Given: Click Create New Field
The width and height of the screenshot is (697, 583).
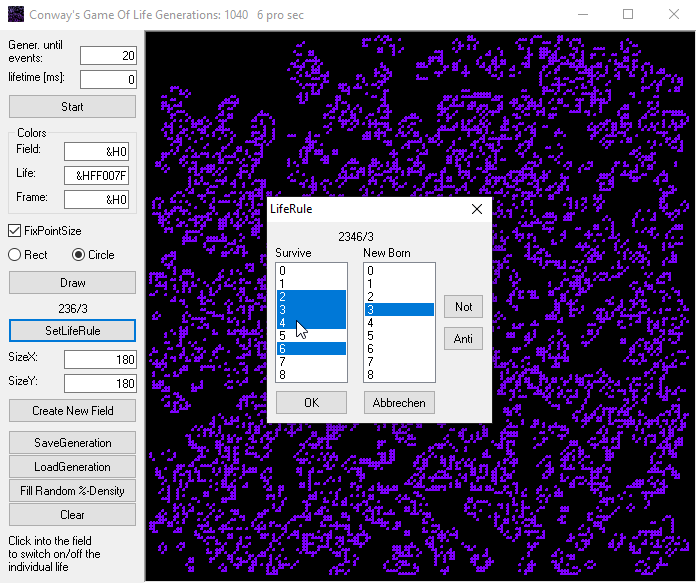Looking at the screenshot, I should click(72, 411).
